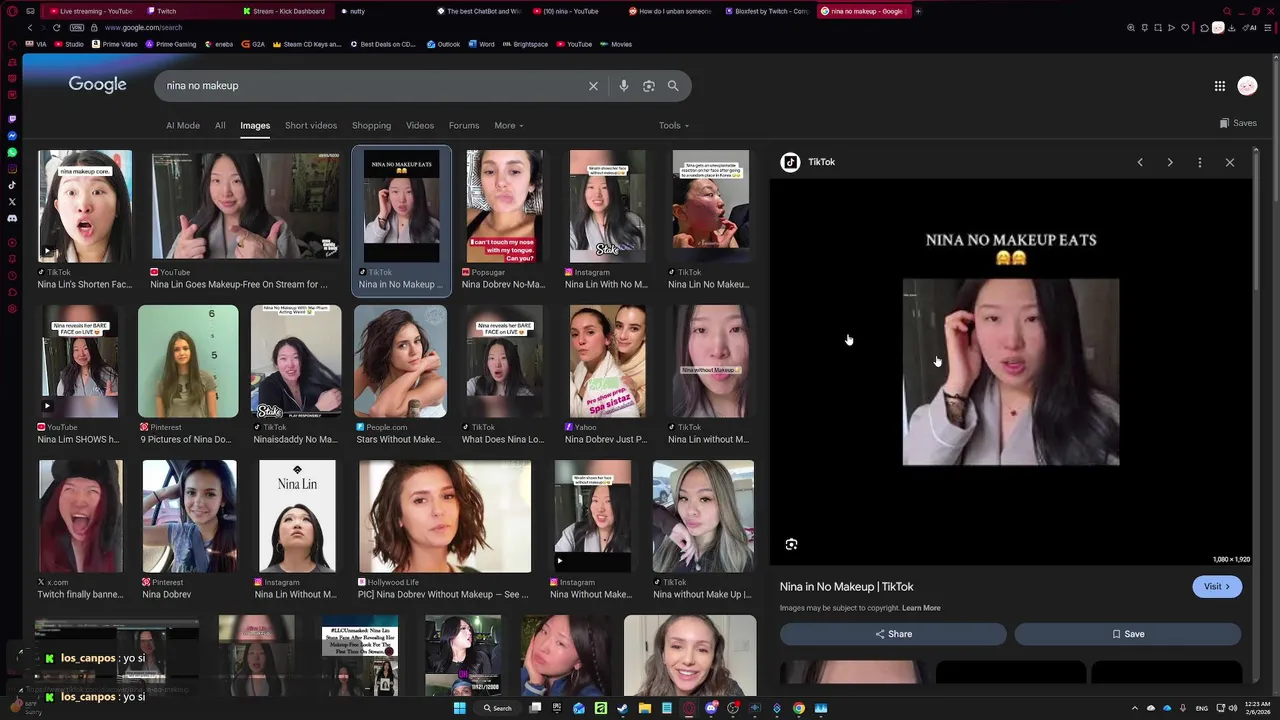Viewport: 1280px width, 720px height.
Task: Open three-dot options in preview panel
Action: [x=1200, y=162]
